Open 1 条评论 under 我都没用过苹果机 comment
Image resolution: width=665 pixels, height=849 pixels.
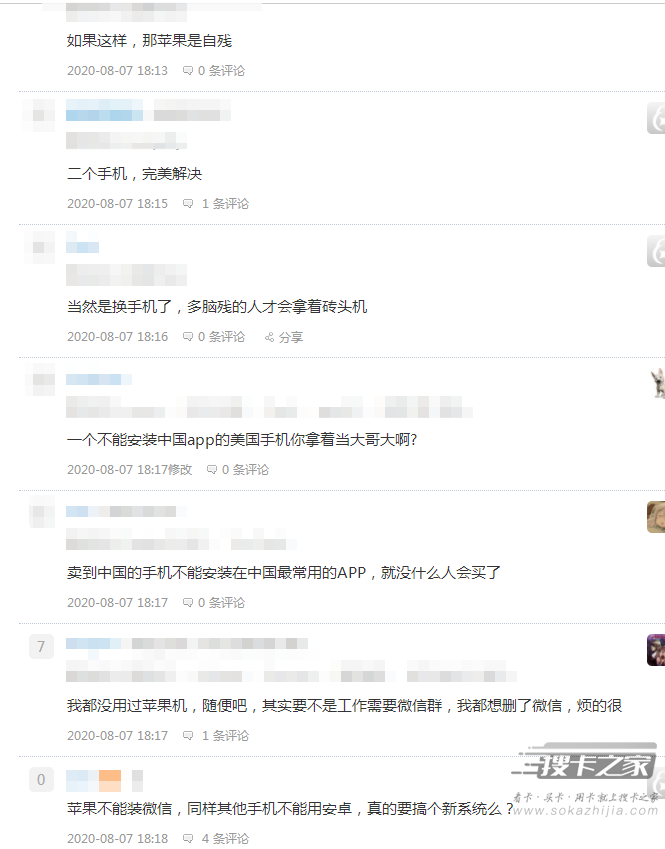coord(225,736)
